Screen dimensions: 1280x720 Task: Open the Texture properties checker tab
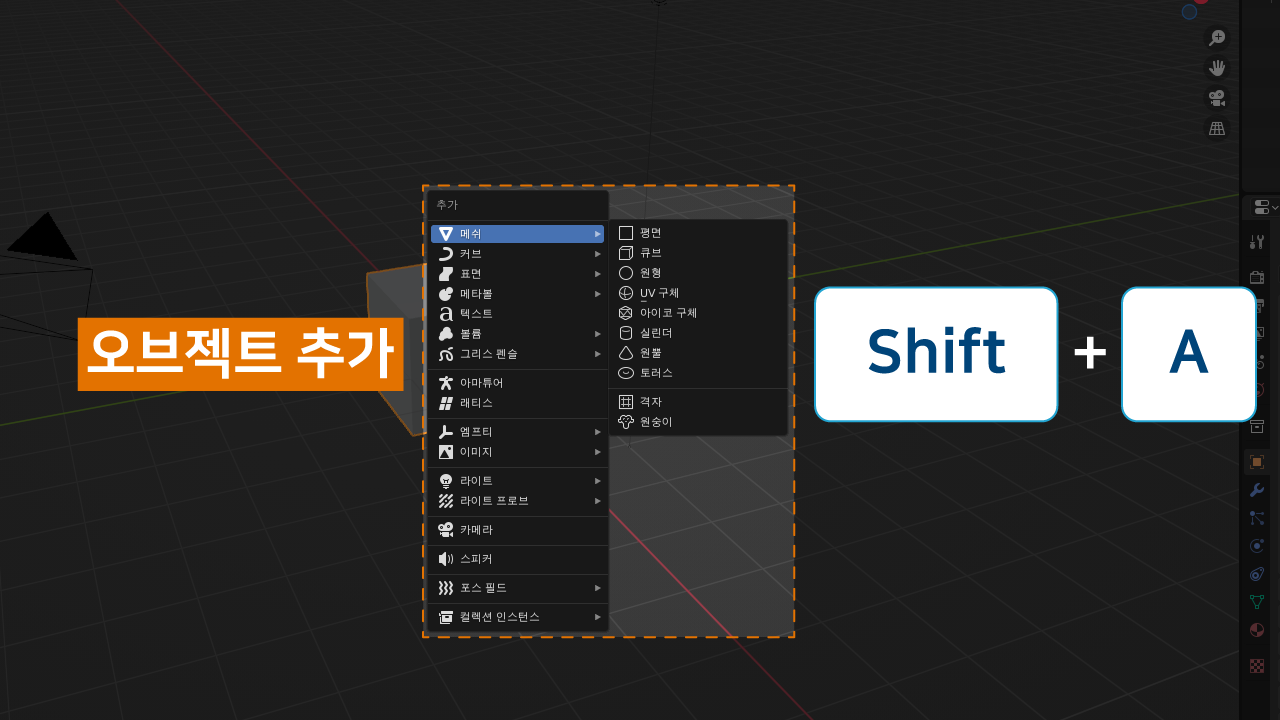pos(1257,666)
